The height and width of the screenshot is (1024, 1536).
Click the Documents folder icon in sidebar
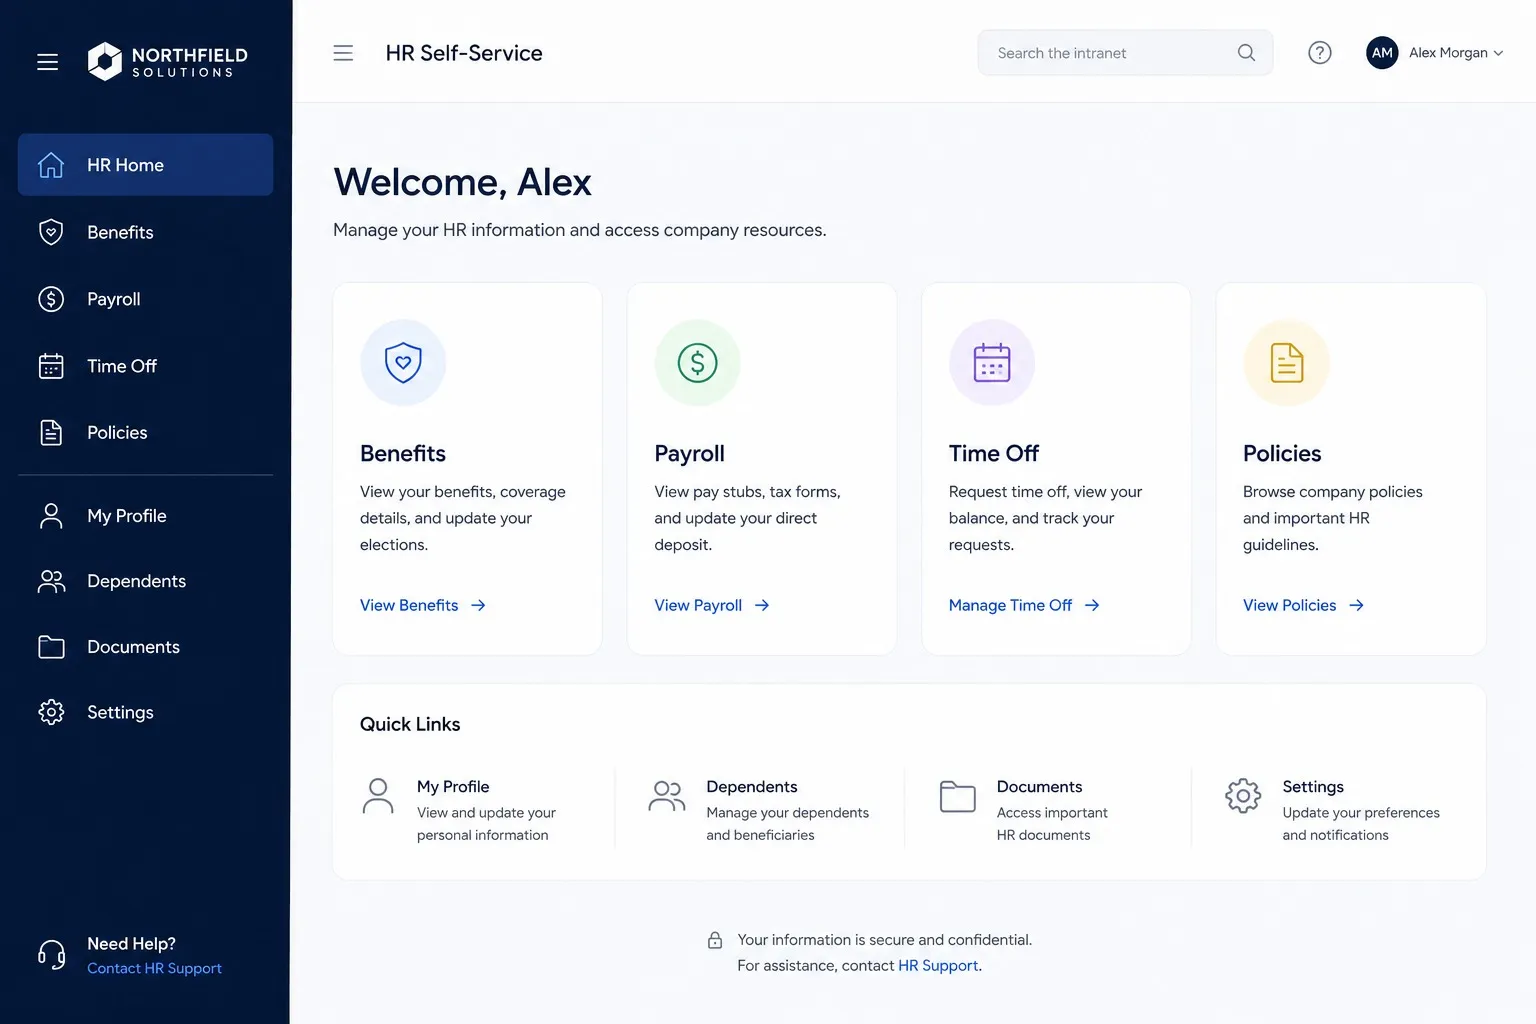click(51, 647)
